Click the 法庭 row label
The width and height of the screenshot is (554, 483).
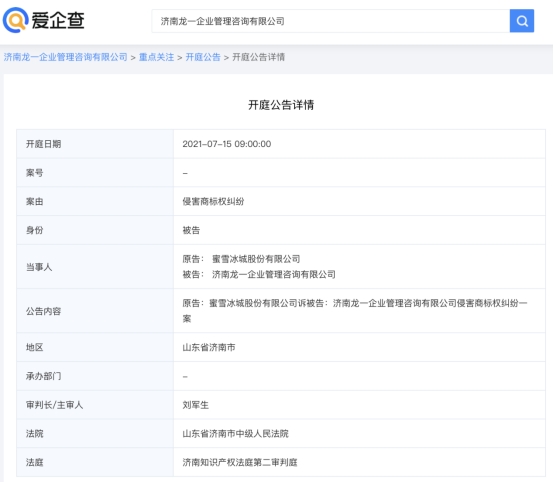point(35,463)
